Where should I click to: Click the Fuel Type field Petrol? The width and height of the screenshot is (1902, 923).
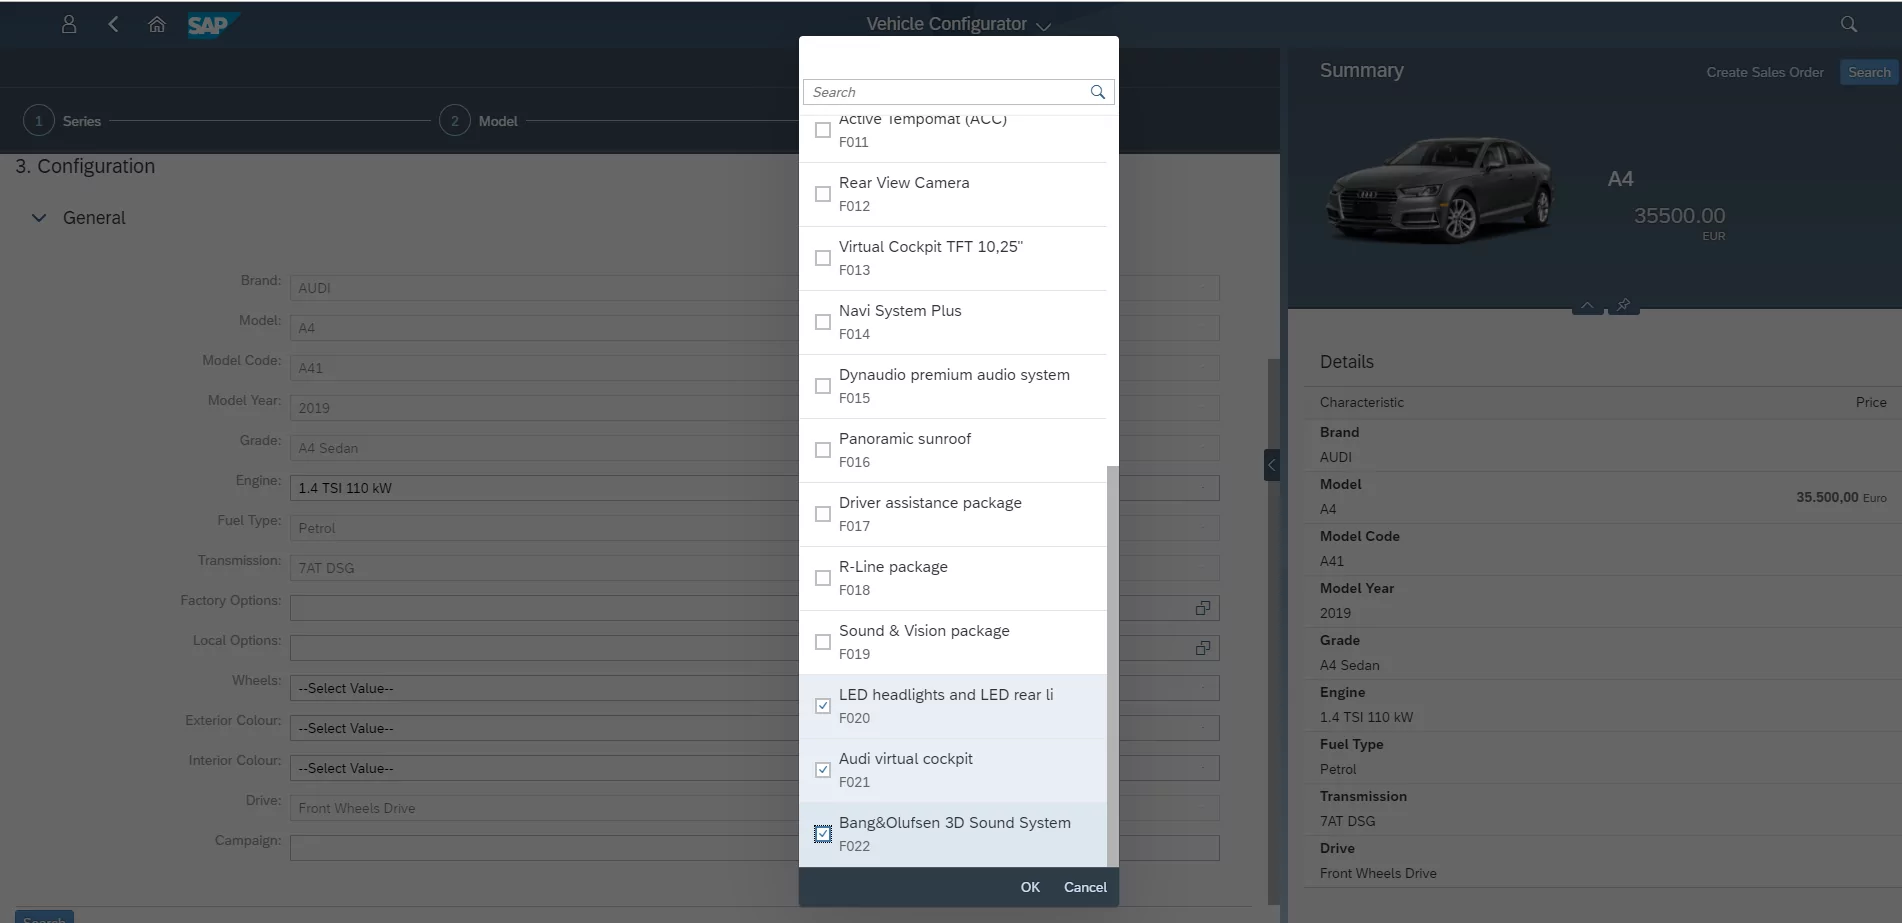click(x=754, y=528)
